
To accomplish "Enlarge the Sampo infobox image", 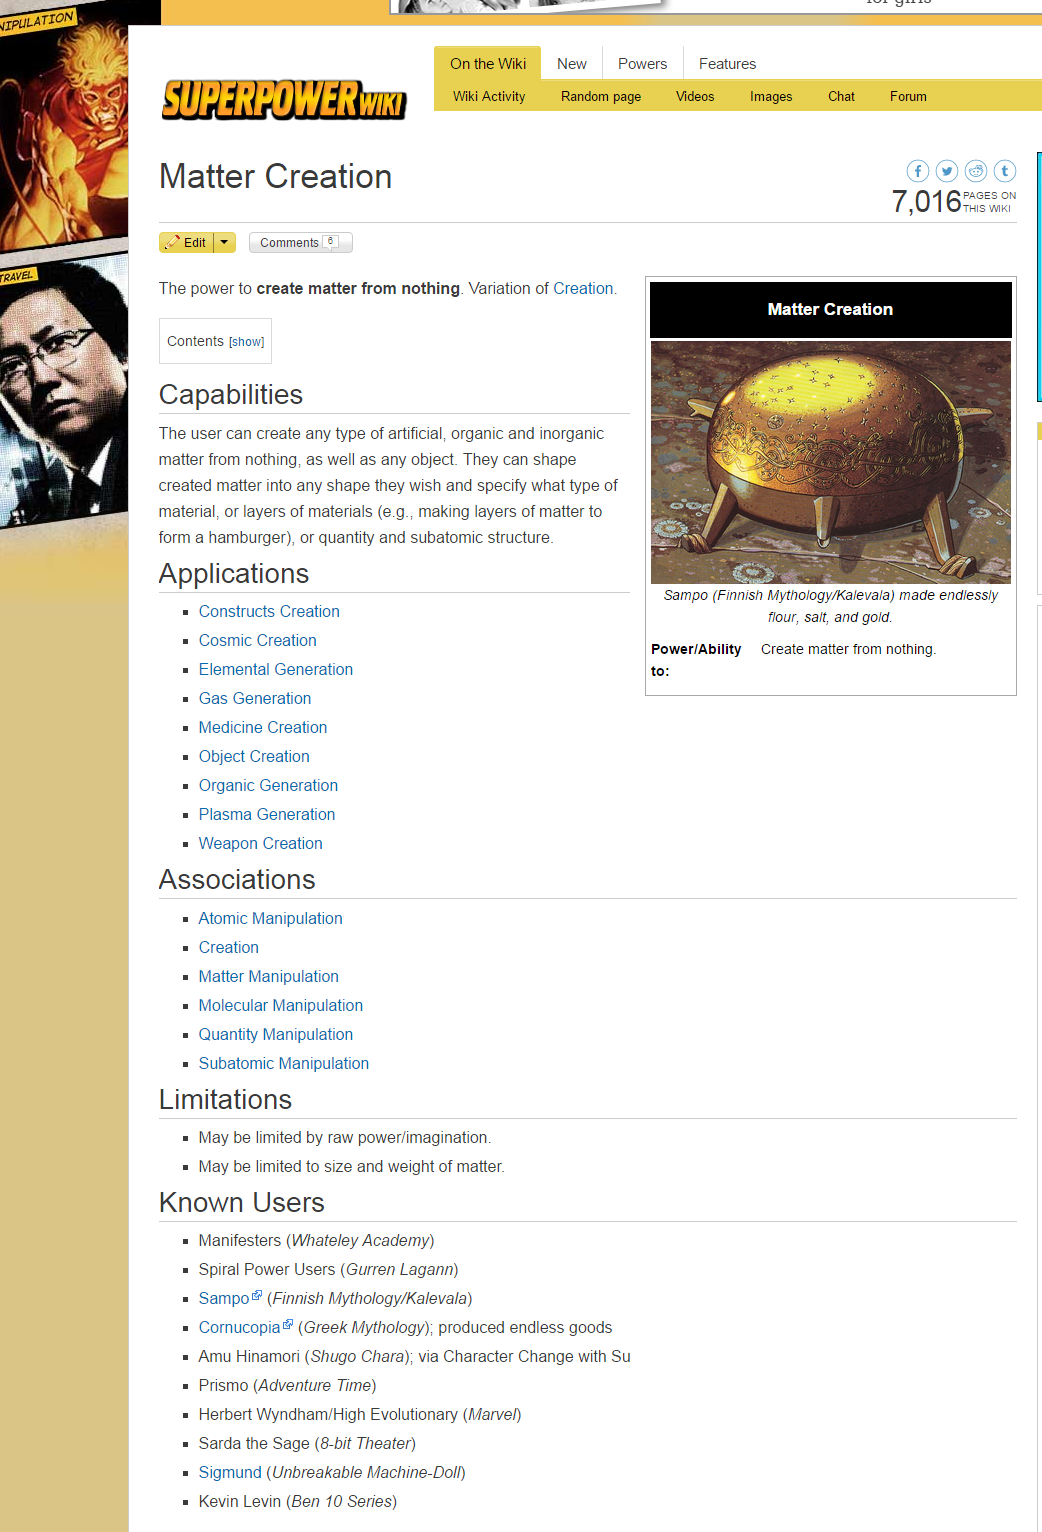I will pyautogui.click(x=831, y=462).
